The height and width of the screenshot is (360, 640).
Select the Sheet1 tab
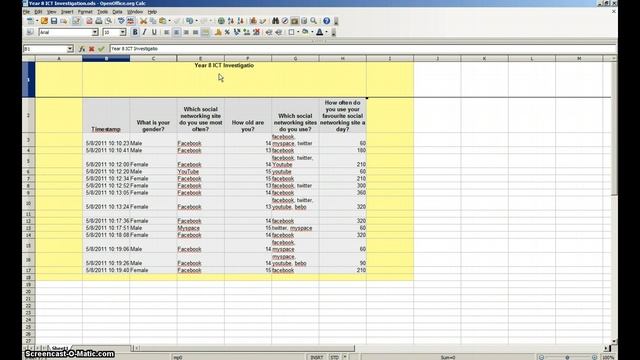tap(60, 349)
